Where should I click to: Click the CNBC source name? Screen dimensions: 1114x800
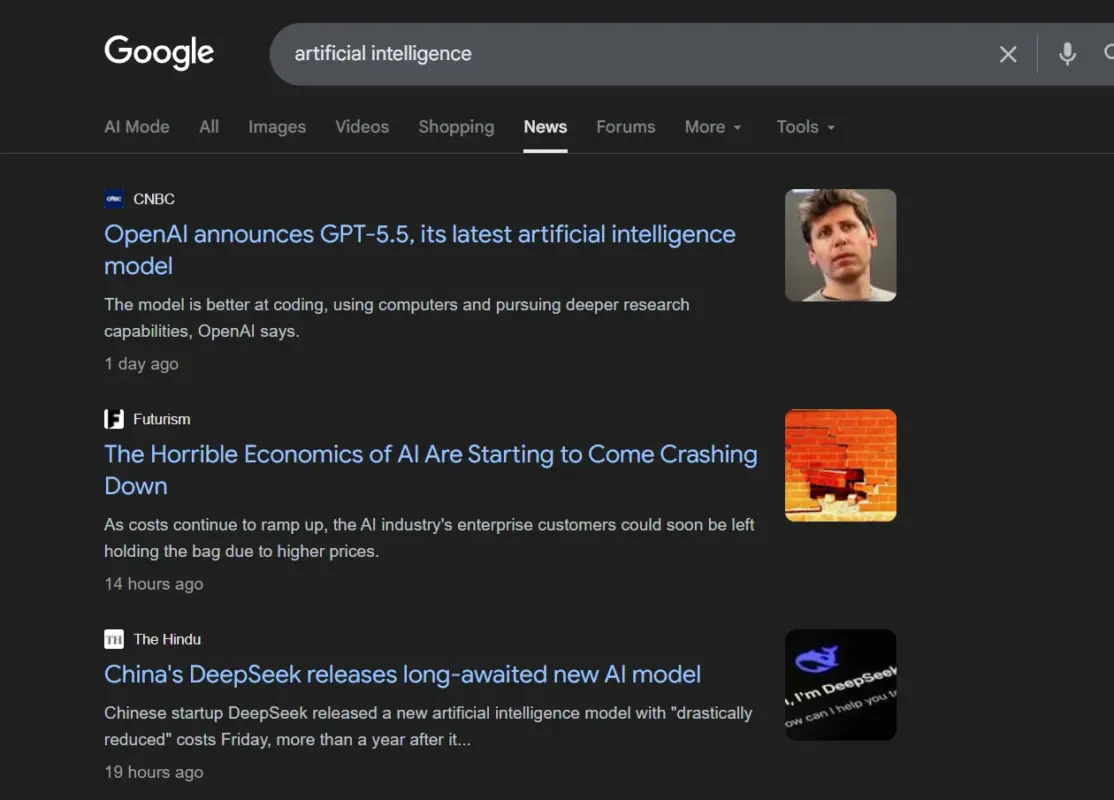coord(154,199)
